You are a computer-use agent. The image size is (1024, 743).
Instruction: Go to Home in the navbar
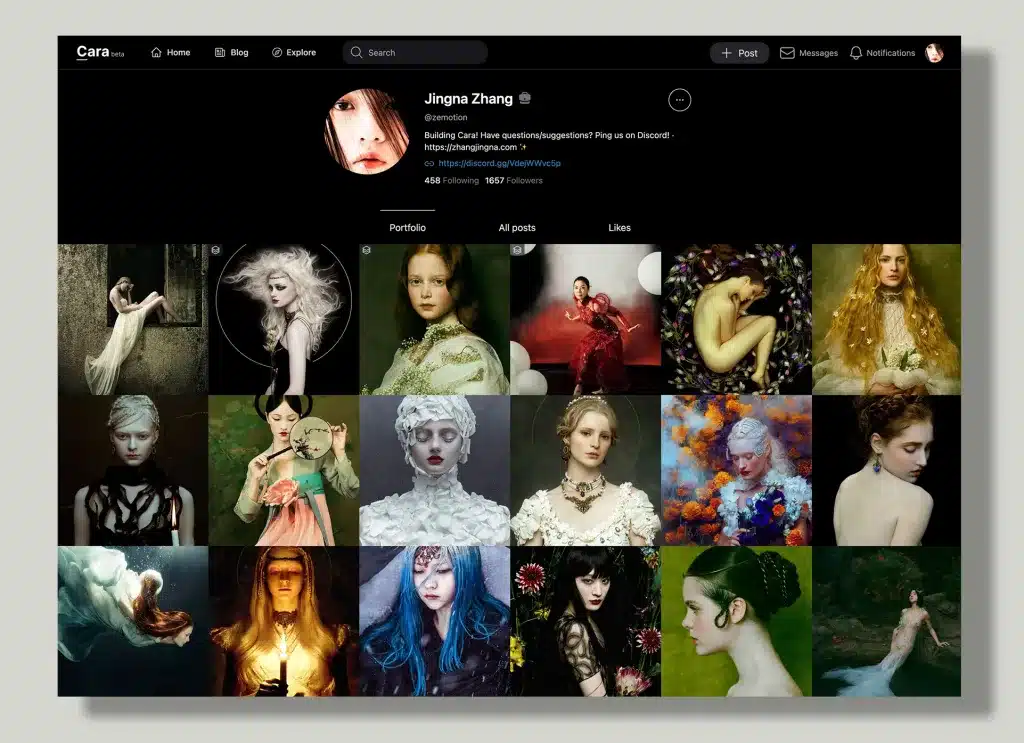tap(170, 53)
